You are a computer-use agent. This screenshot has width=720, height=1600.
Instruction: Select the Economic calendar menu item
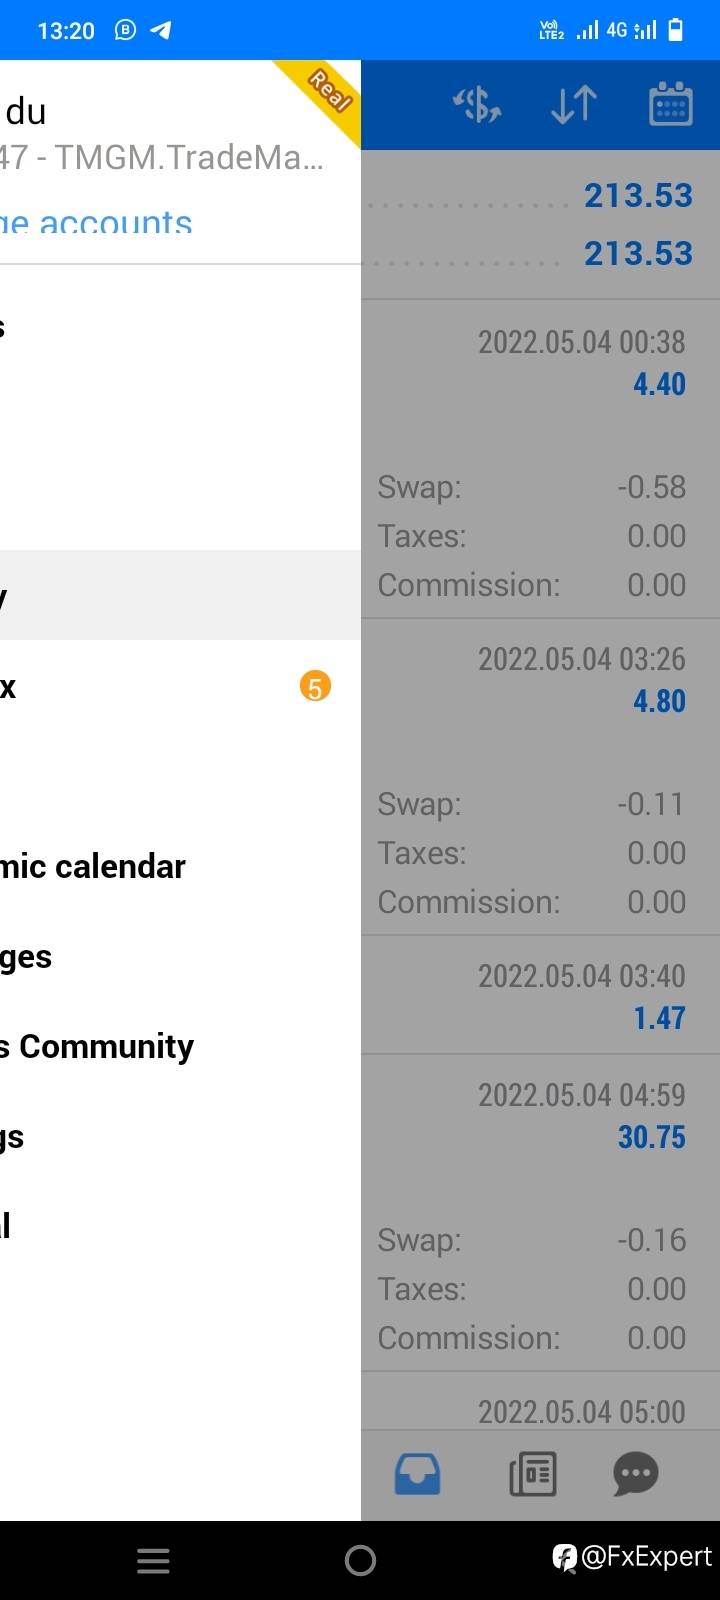tap(93, 866)
